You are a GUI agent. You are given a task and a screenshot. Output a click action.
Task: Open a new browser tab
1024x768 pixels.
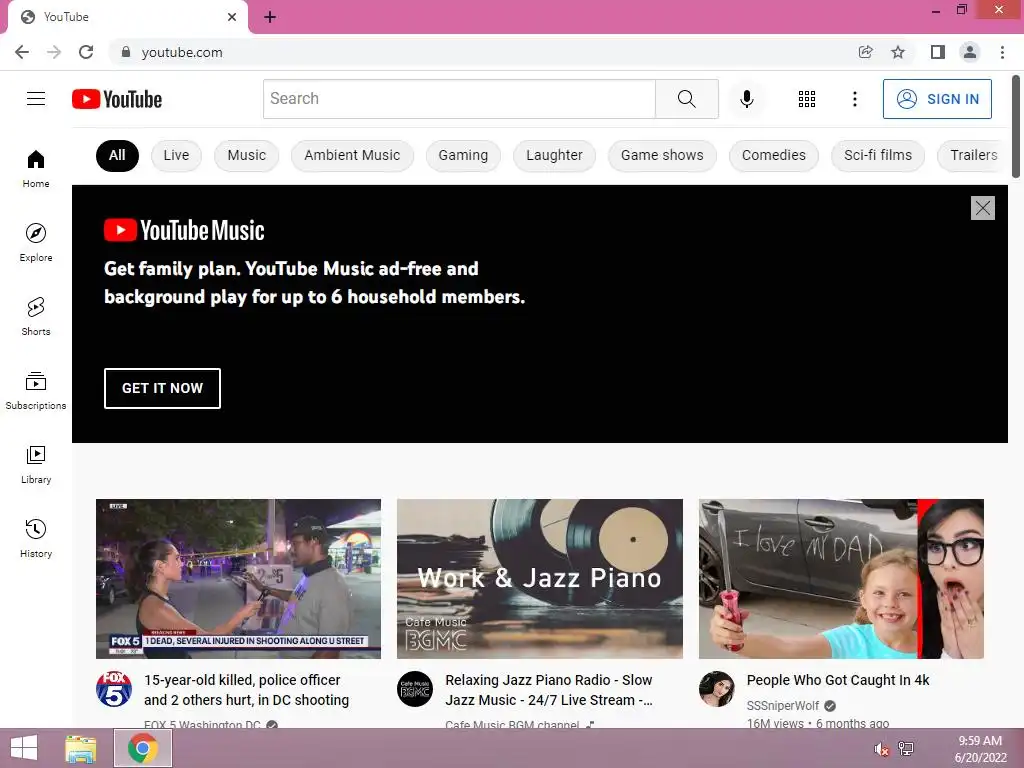tap(270, 17)
